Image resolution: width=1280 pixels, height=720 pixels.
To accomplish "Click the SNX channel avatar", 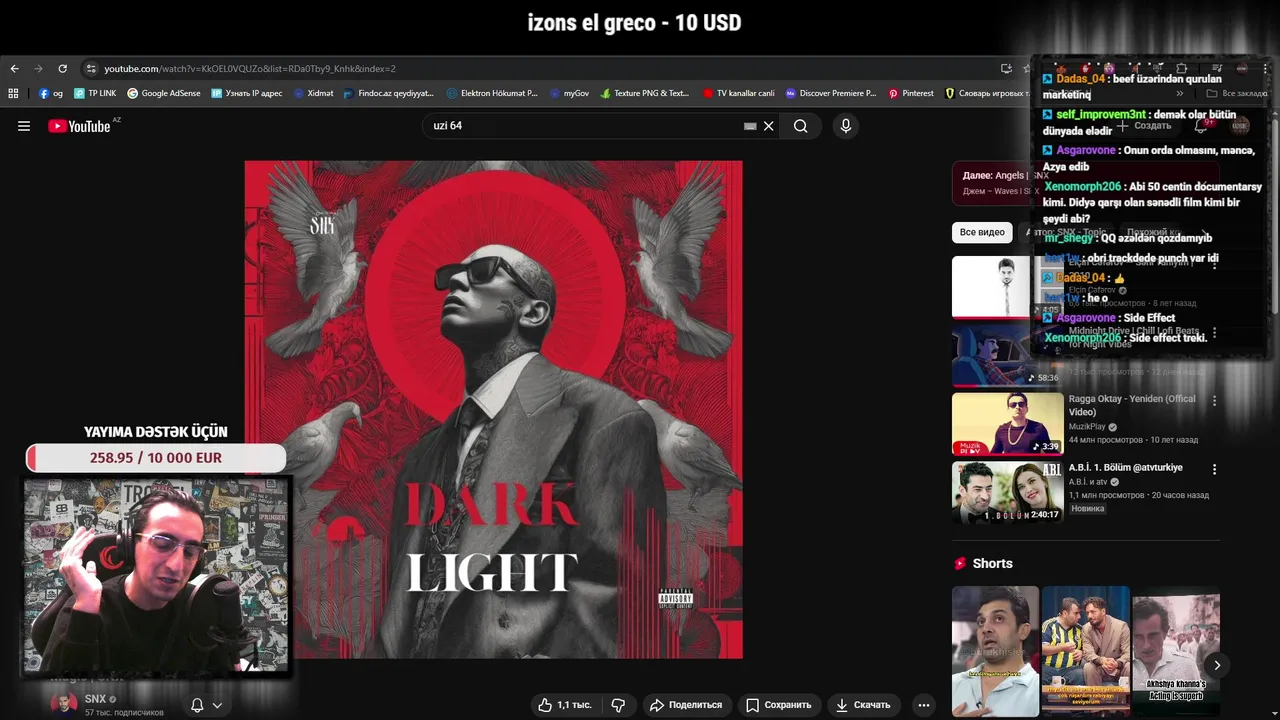I will pyautogui.click(x=64, y=703).
